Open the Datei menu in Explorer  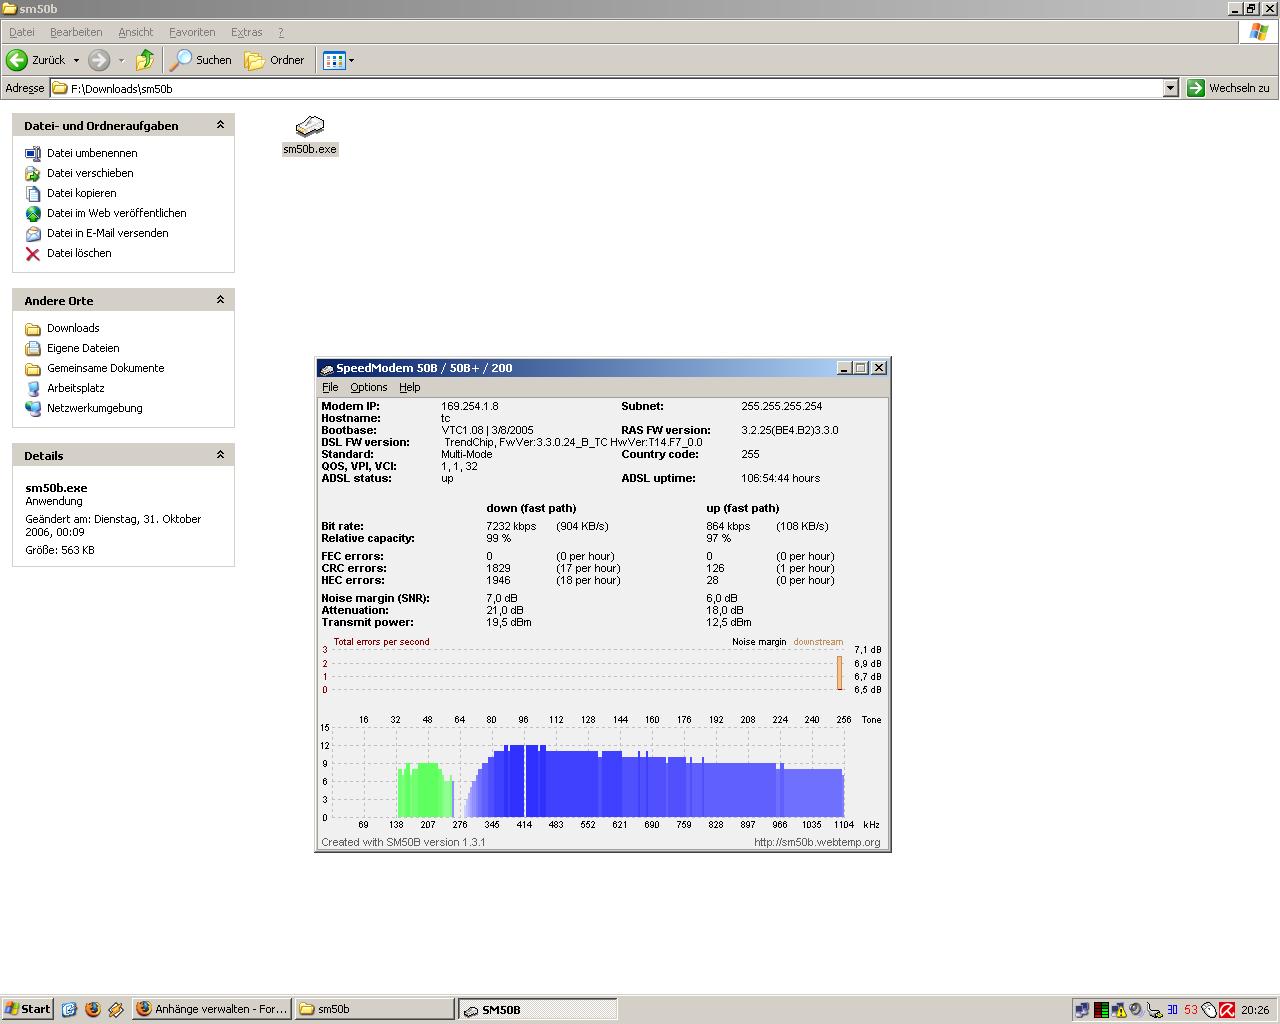tap(21, 32)
